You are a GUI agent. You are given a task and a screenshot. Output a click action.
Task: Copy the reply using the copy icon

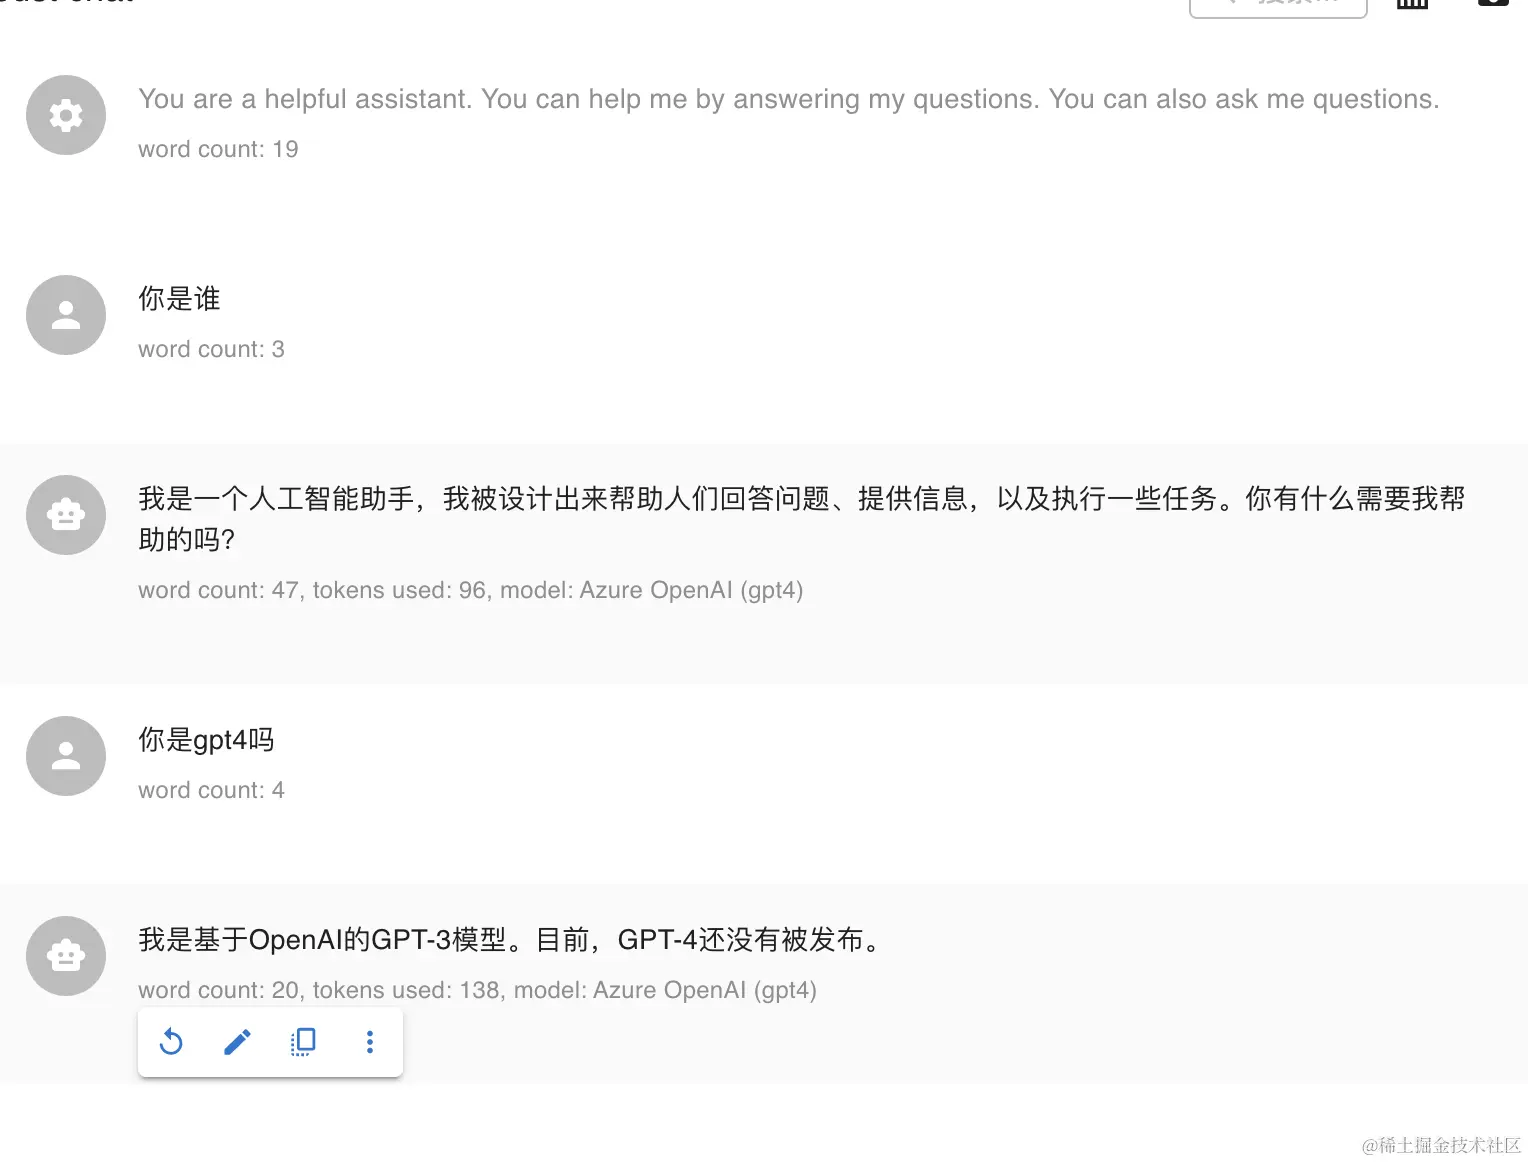point(303,1042)
